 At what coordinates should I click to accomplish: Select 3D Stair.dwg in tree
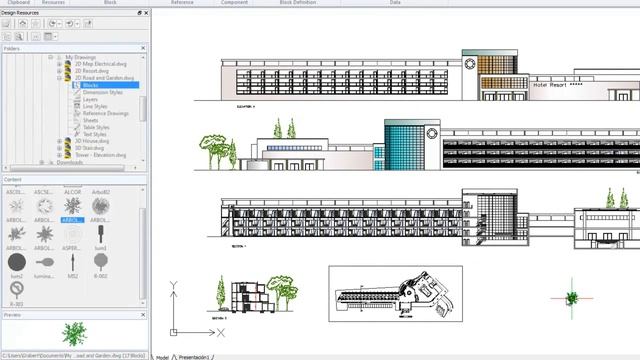[89, 148]
